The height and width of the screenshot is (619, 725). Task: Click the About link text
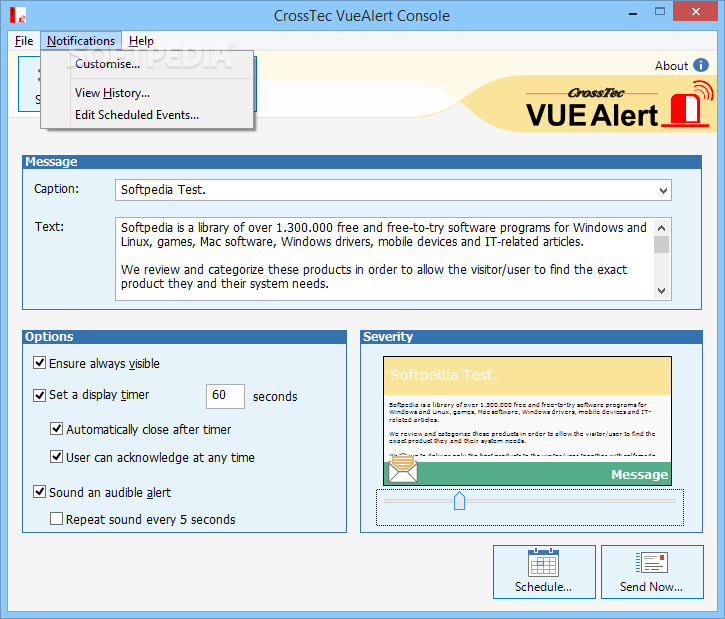(671, 66)
